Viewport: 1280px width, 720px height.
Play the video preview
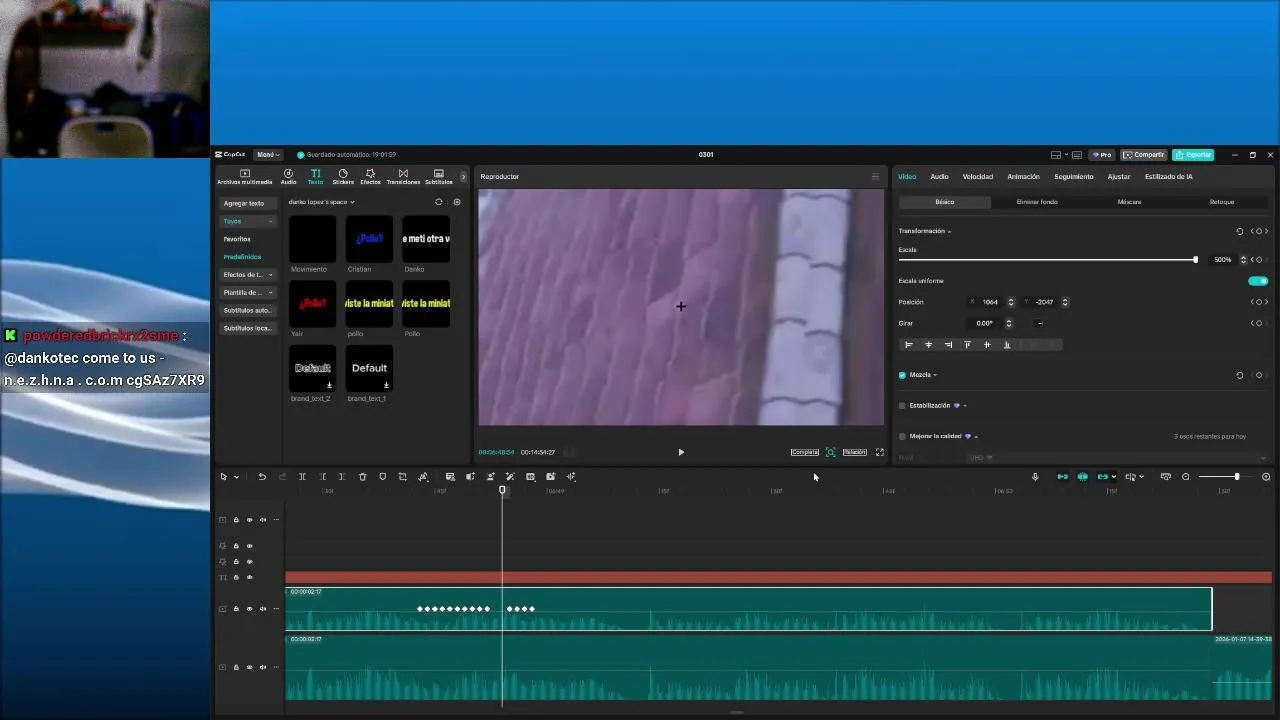click(x=681, y=452)
